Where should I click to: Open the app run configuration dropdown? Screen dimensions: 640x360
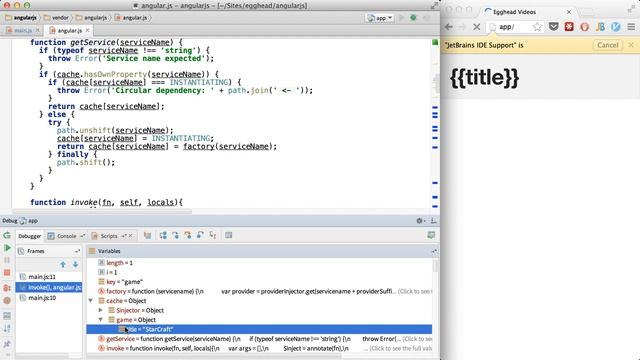380,18
